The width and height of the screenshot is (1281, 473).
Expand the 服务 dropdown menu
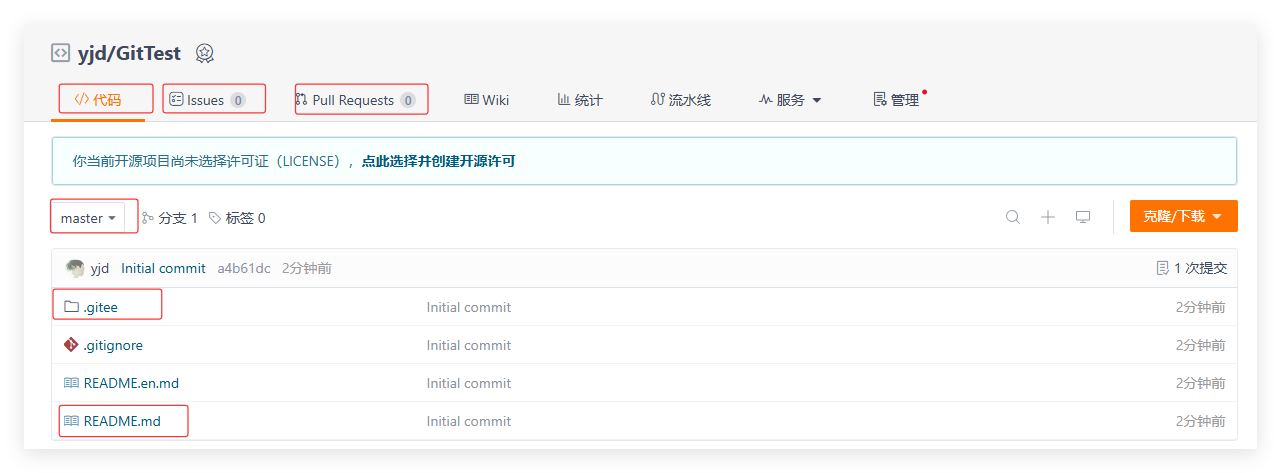click(790, 99)
